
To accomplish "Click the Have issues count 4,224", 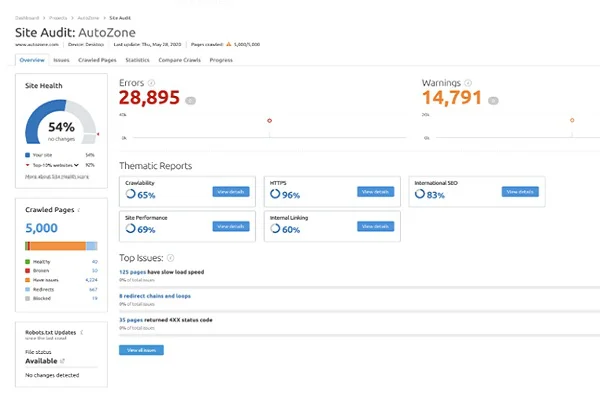I will (91, 280).
